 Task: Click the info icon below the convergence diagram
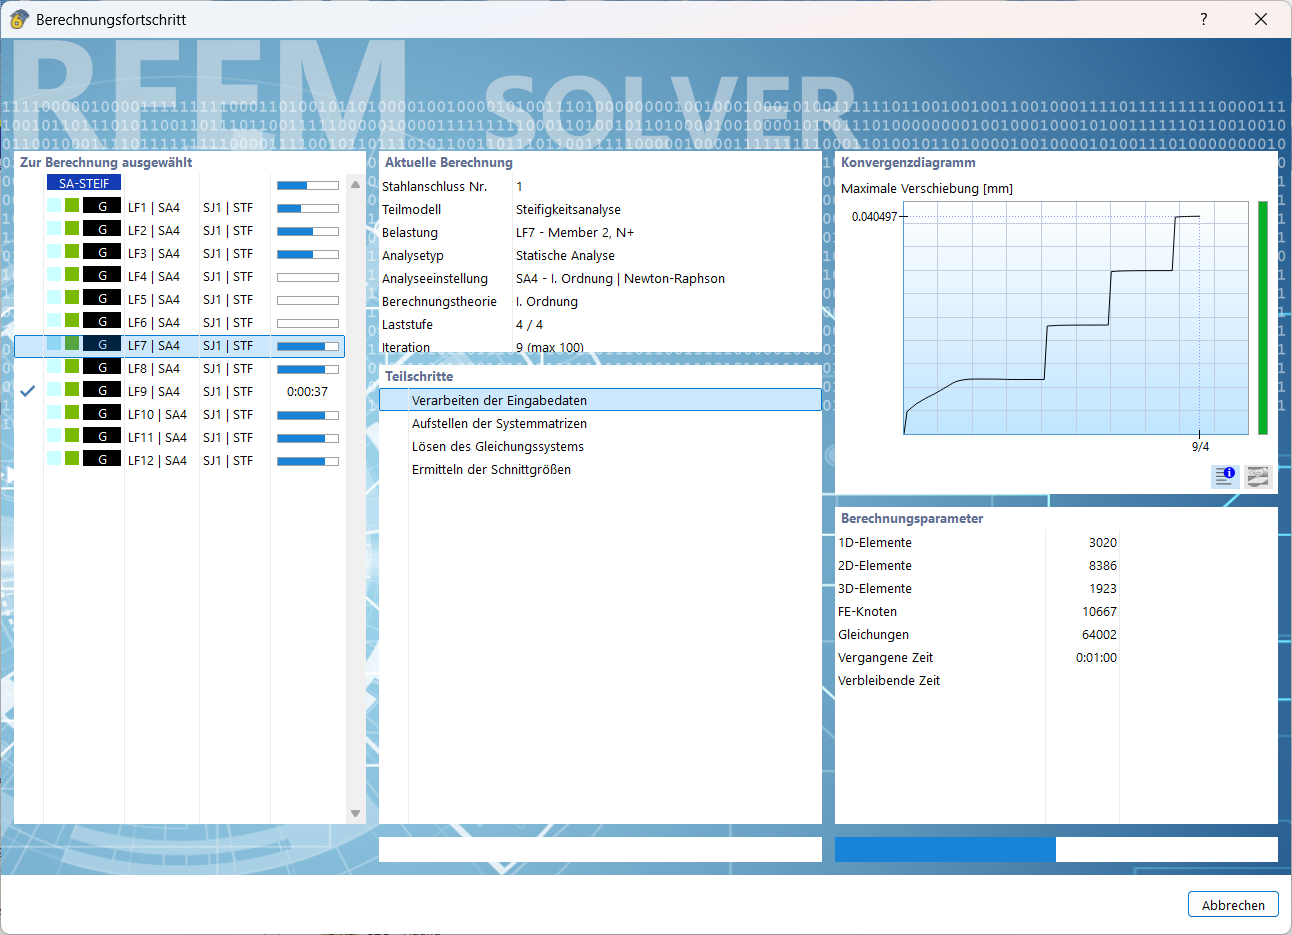click(1225, 476)
